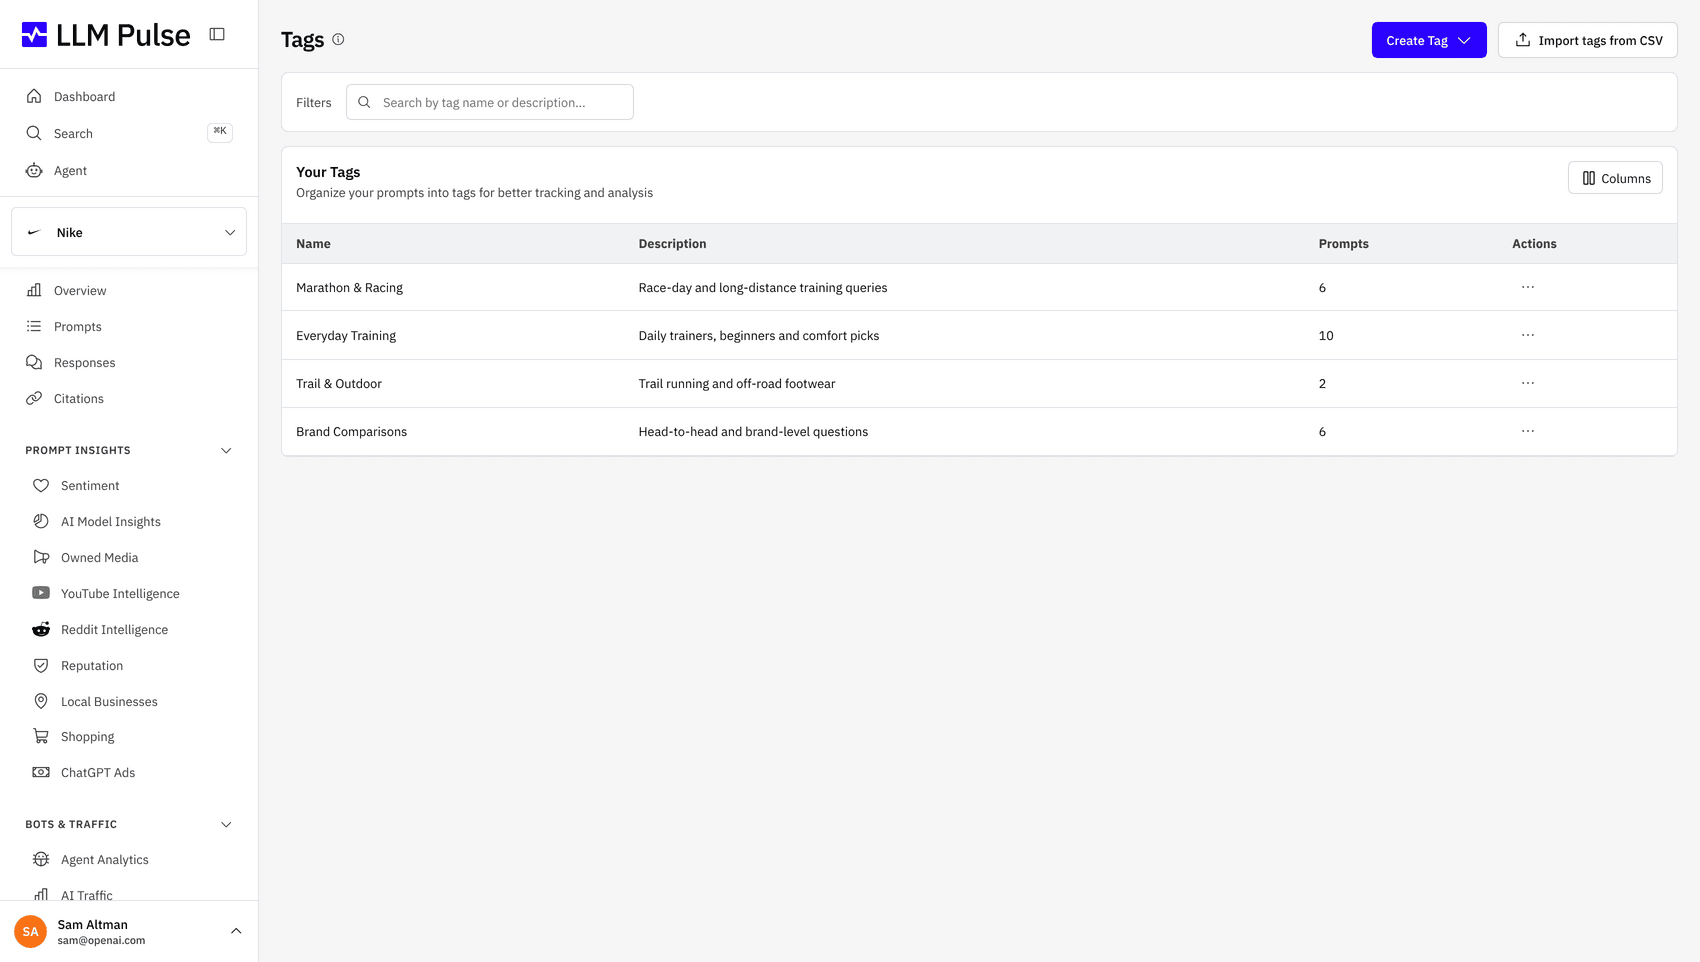This screenshot has height=962, width=1700.
Task: Open actions menu for Marathon & Racing
Action: click(1528, 287)
